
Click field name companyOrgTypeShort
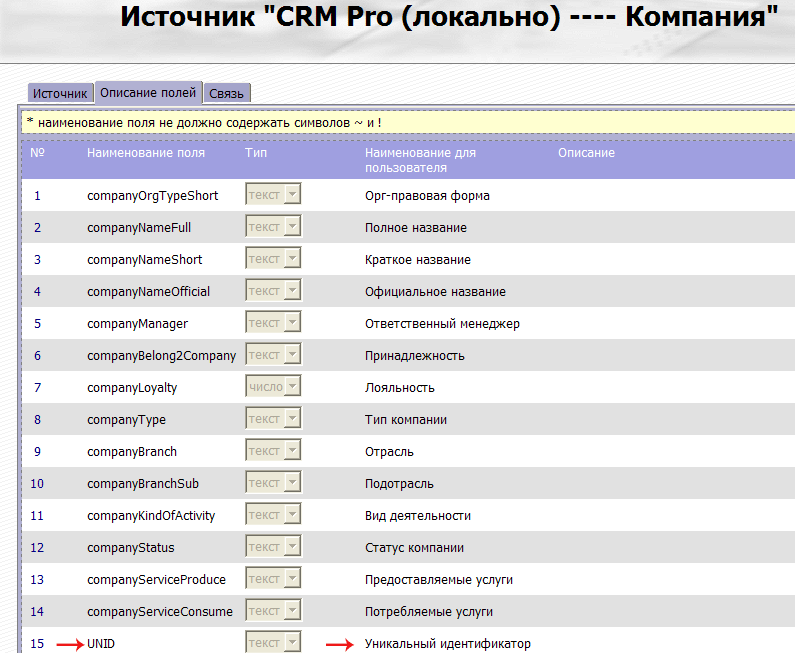[x=153, y=196]
